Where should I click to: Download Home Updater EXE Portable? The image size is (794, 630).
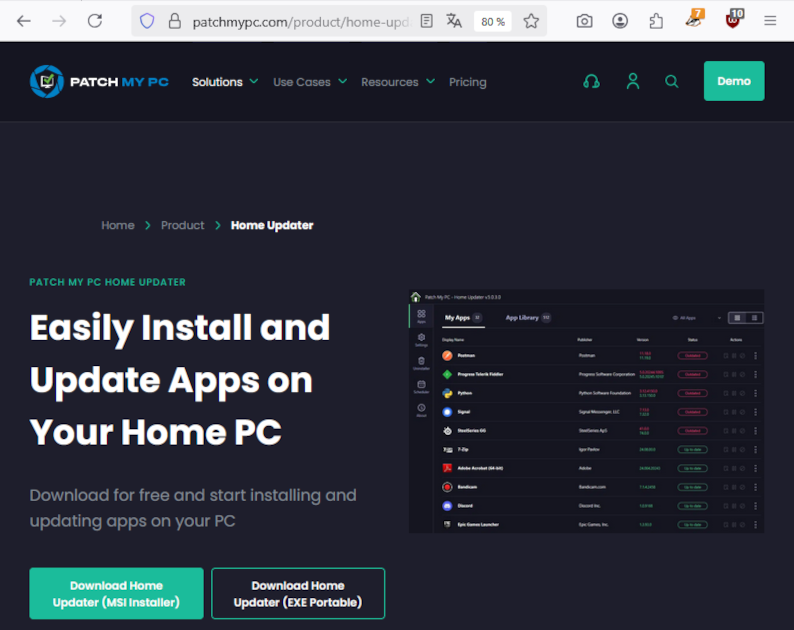pyautogui.click(x=298, y=594)
